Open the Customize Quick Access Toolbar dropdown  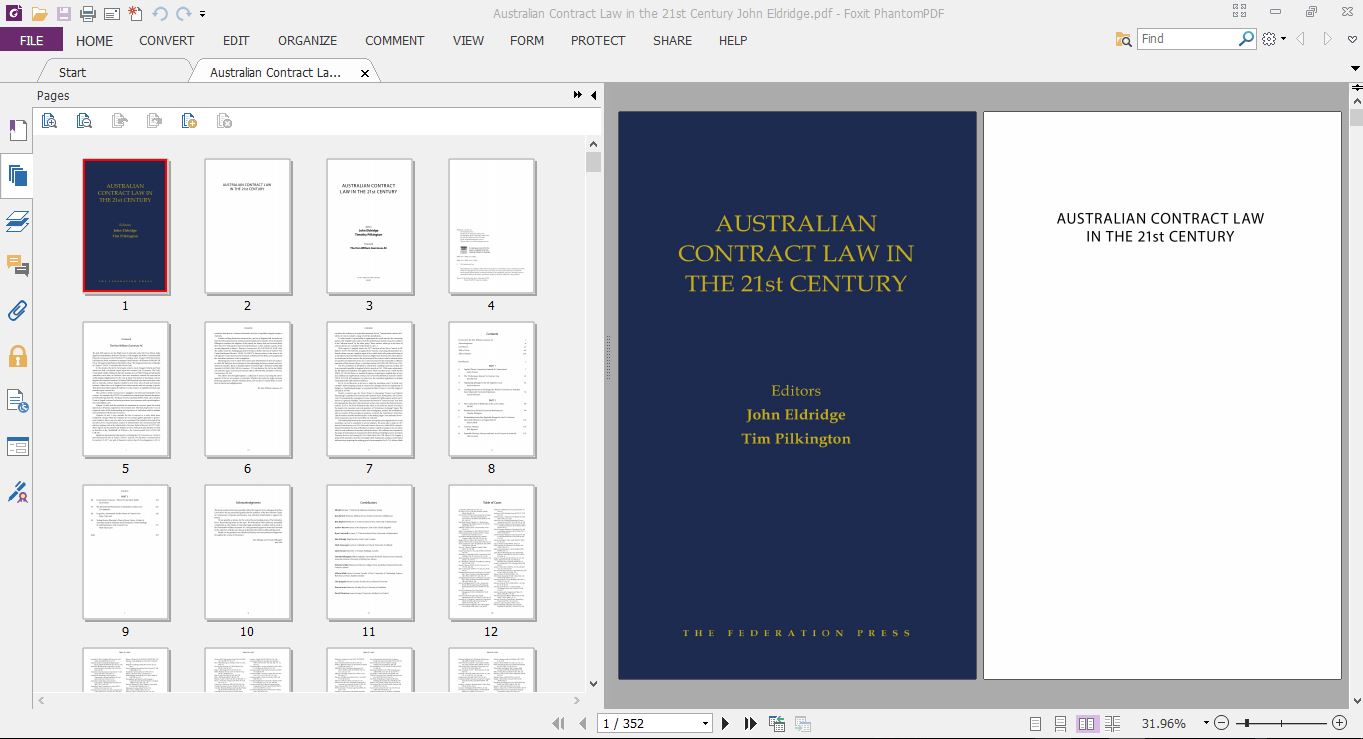[202, 14]
